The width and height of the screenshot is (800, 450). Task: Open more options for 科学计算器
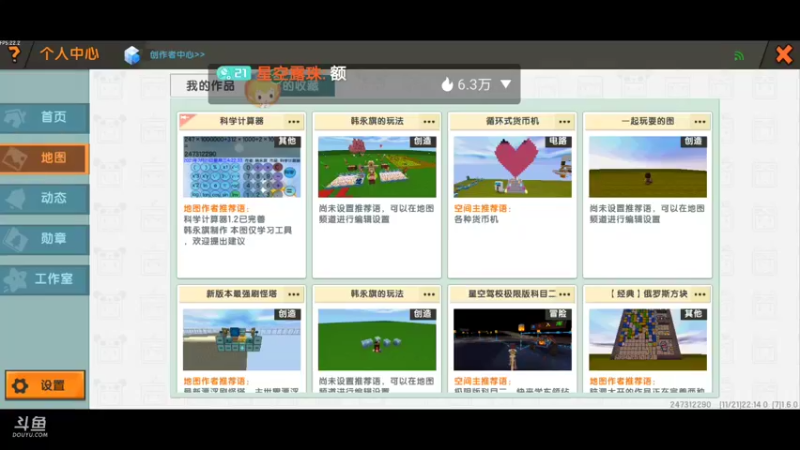point(293,121)
